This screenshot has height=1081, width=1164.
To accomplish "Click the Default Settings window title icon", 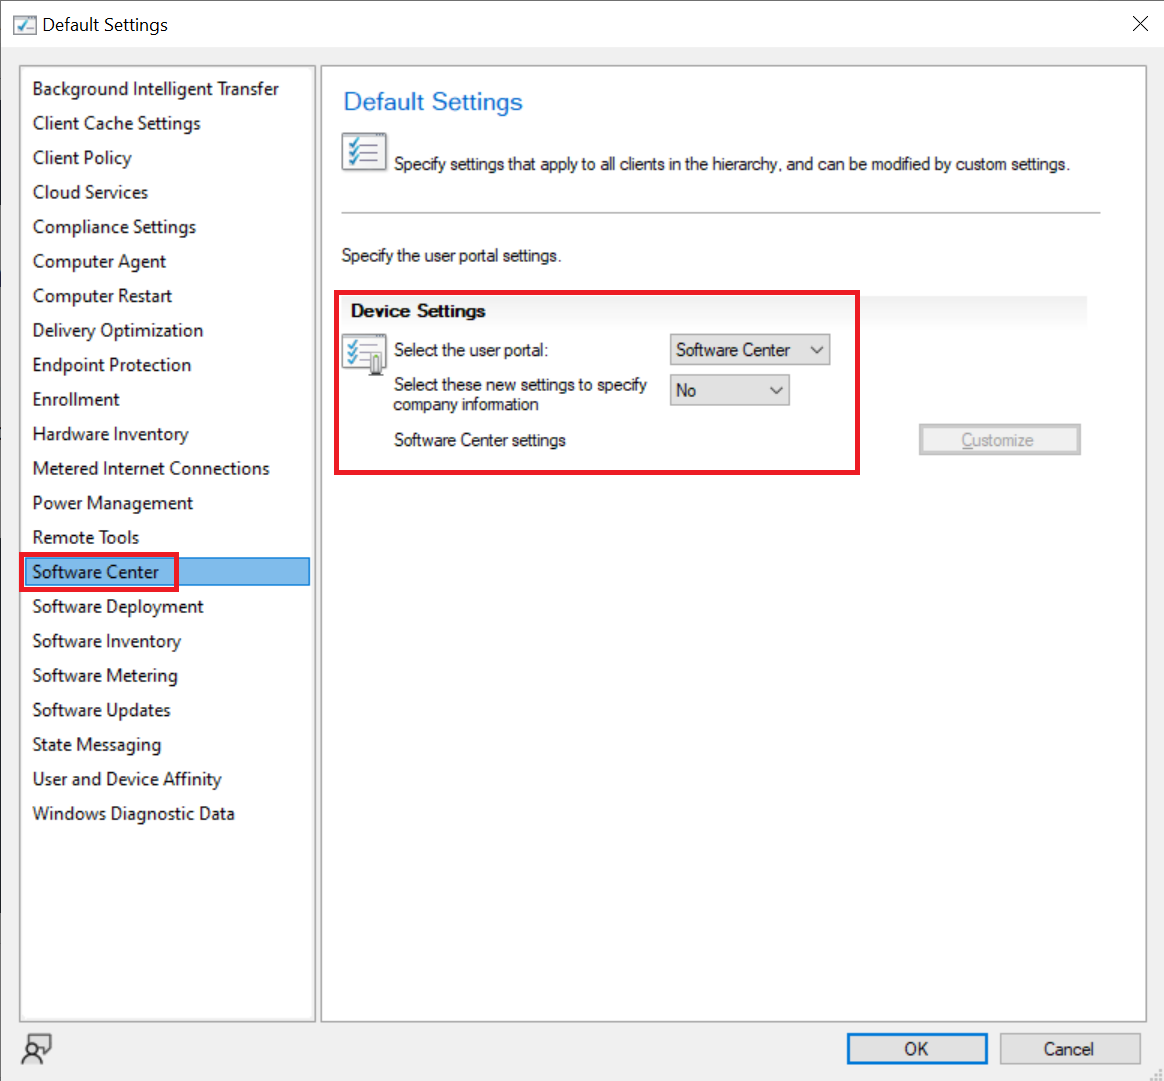I will pyautogui.click(x=24, y=25).
